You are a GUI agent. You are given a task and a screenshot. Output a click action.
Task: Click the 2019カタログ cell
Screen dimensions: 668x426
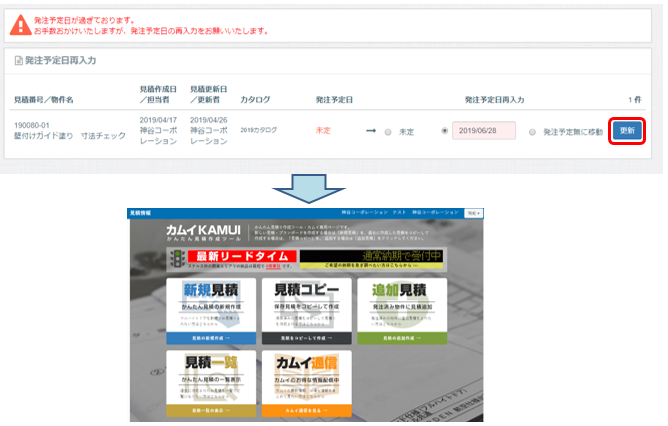259,130
